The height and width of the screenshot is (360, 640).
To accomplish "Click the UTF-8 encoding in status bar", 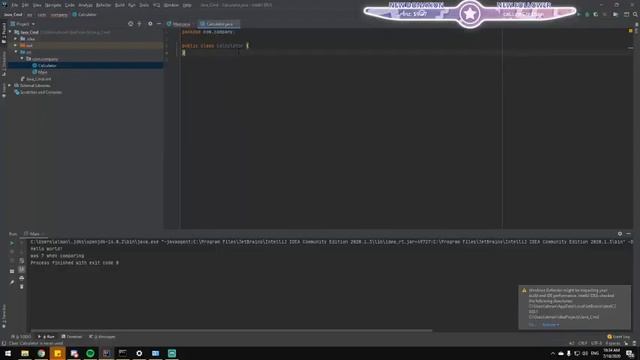I will coord(596,343).
